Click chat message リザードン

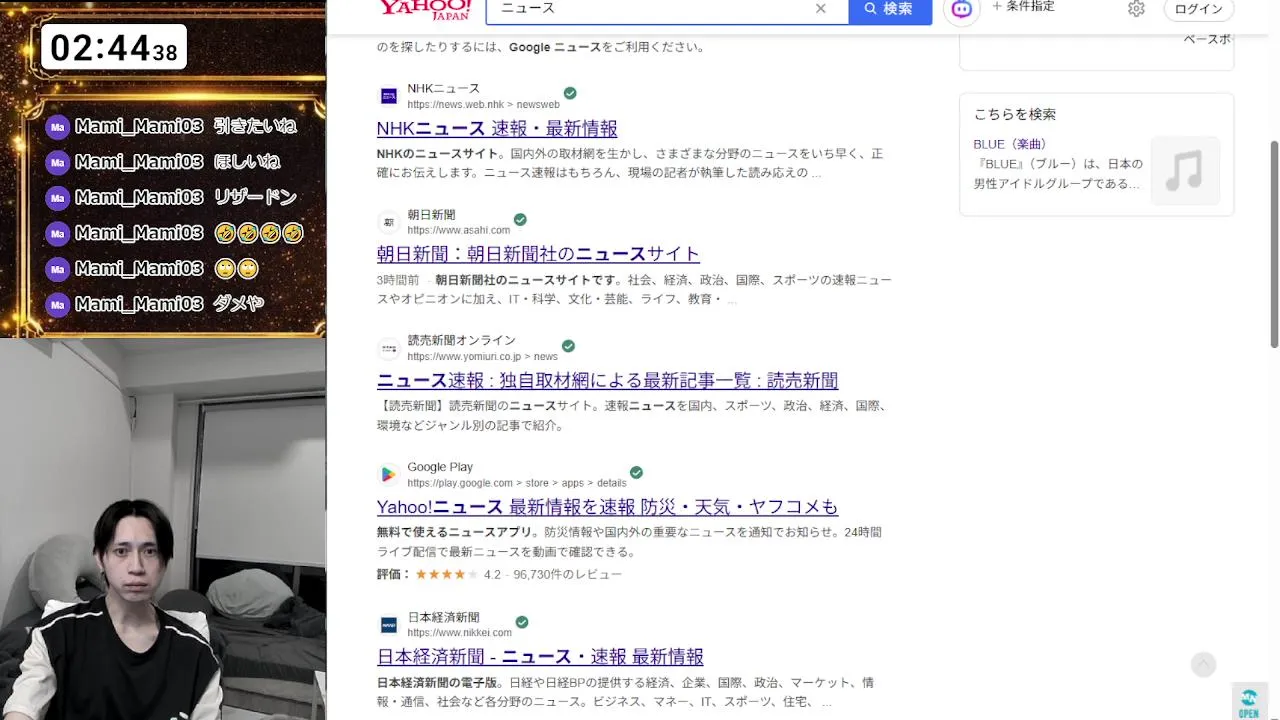pos(255,197)
